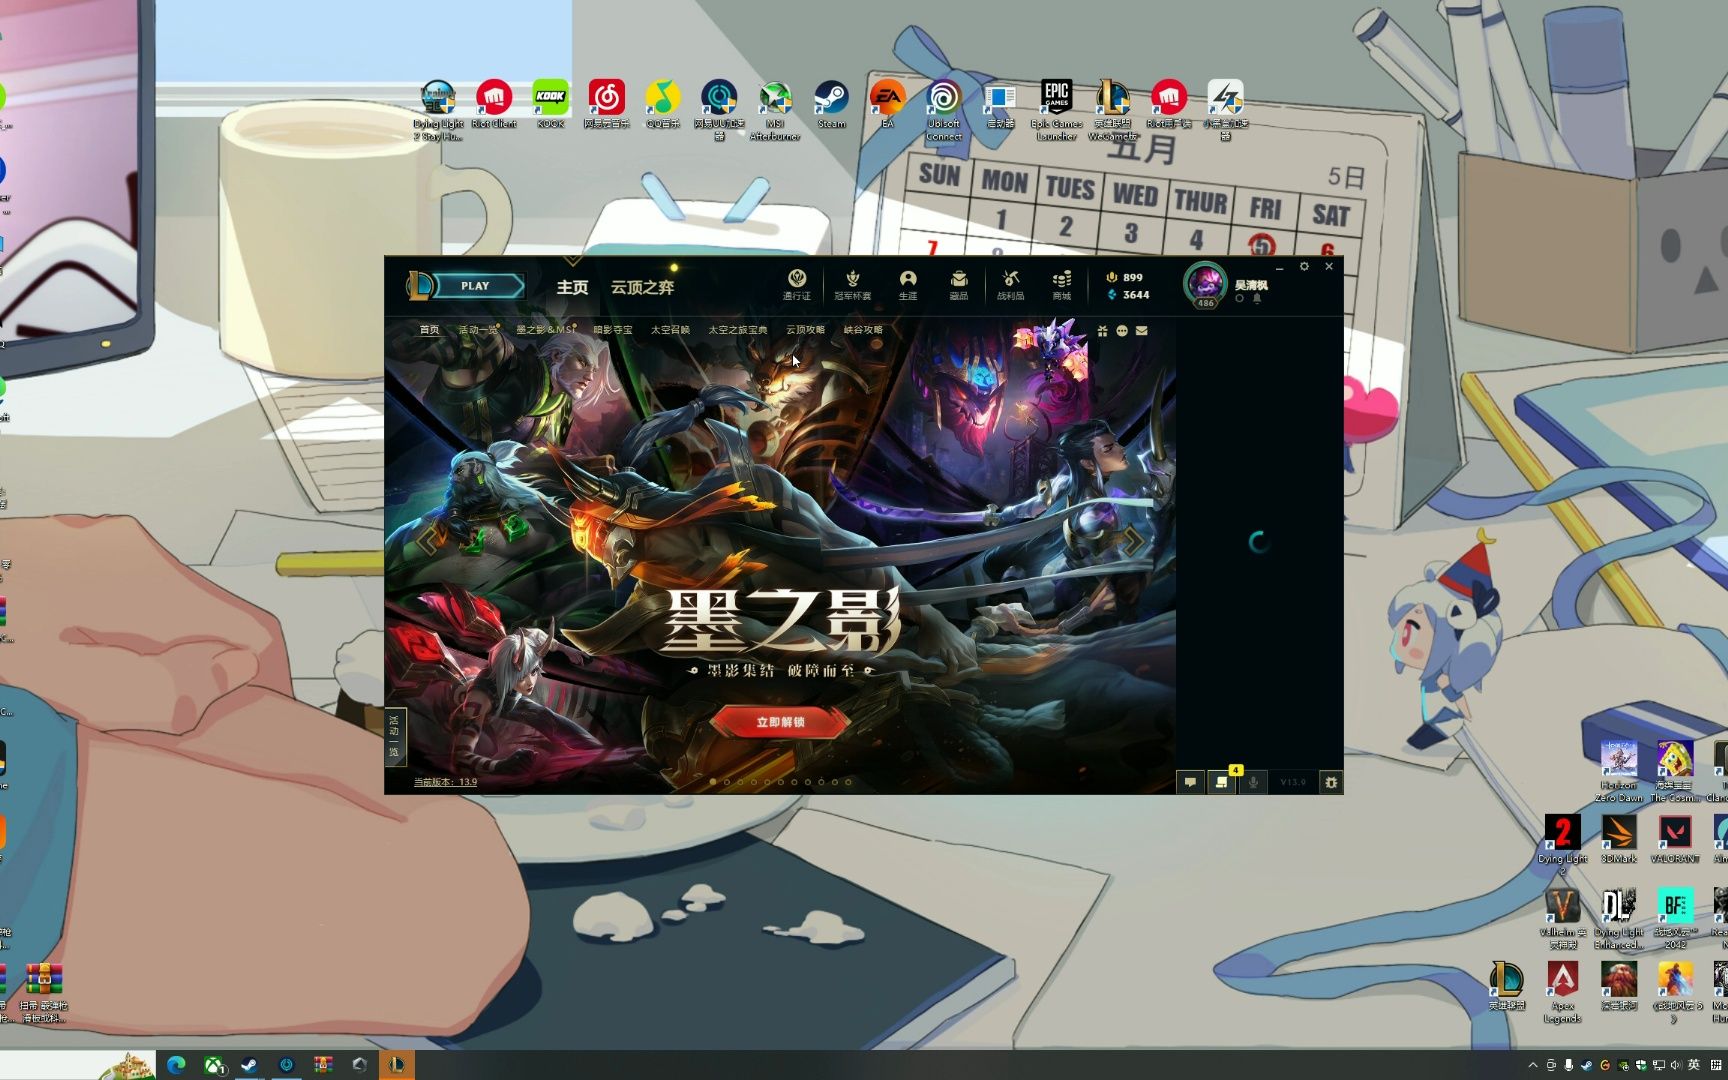Expand the system tray hidden icons chevron
Viewport: 1728px width, 1080px height.
click(x=1533, y=1065)
